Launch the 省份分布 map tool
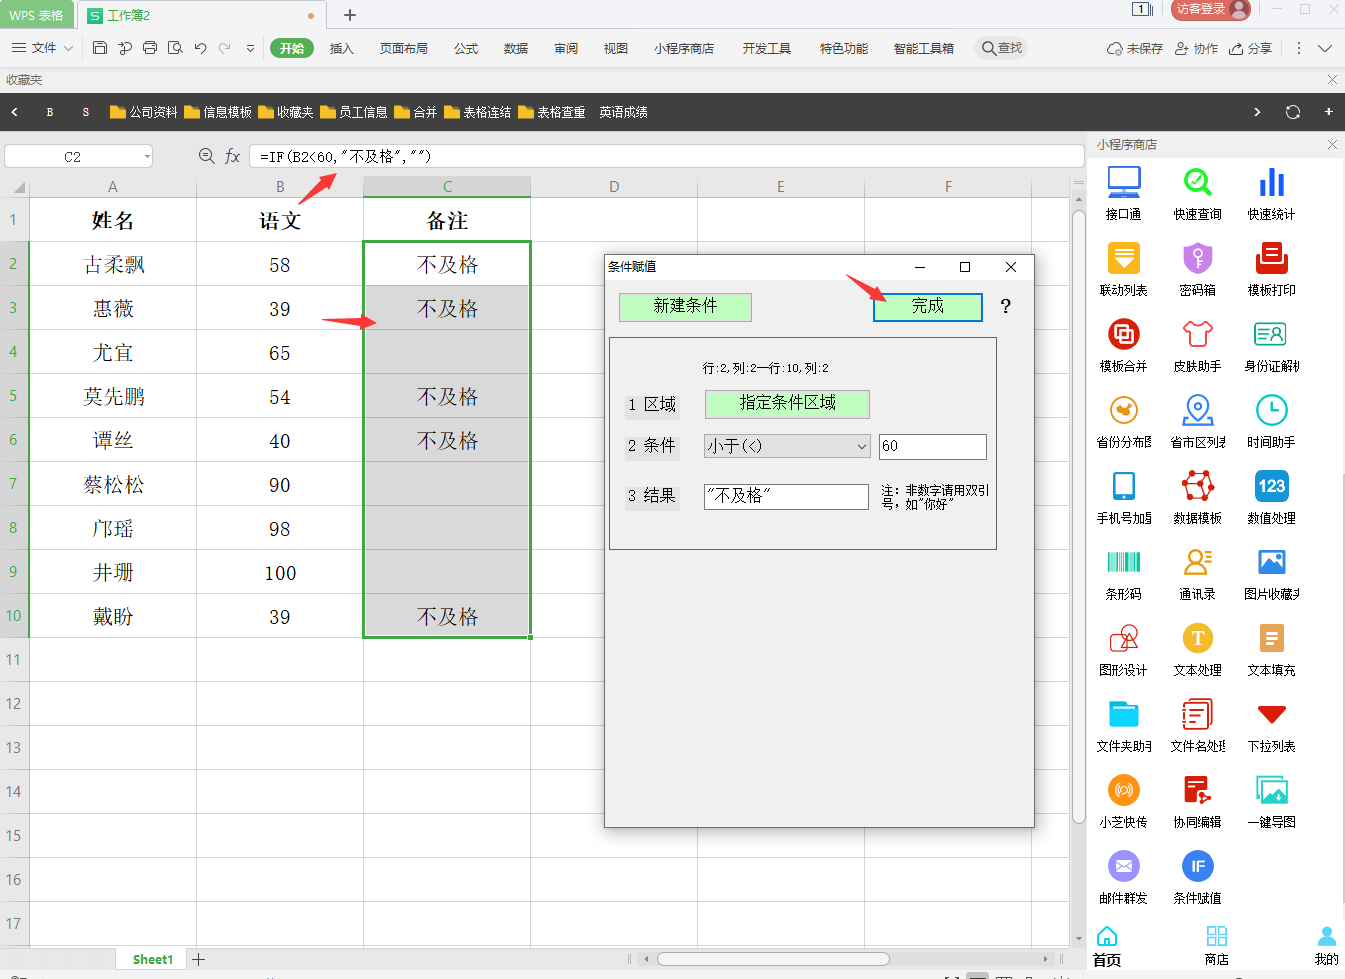1345x979 pixels. [1123, 421]
